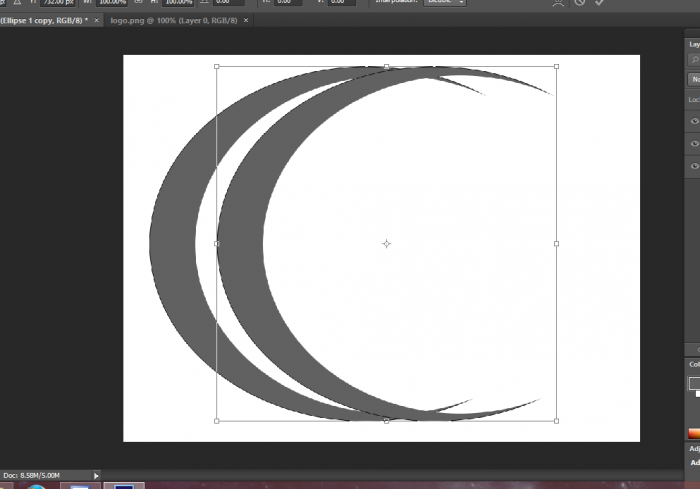Open the Interpolation dropdown in options bar
The width and height of the screenshot is (700, 489).
(445, 3)
